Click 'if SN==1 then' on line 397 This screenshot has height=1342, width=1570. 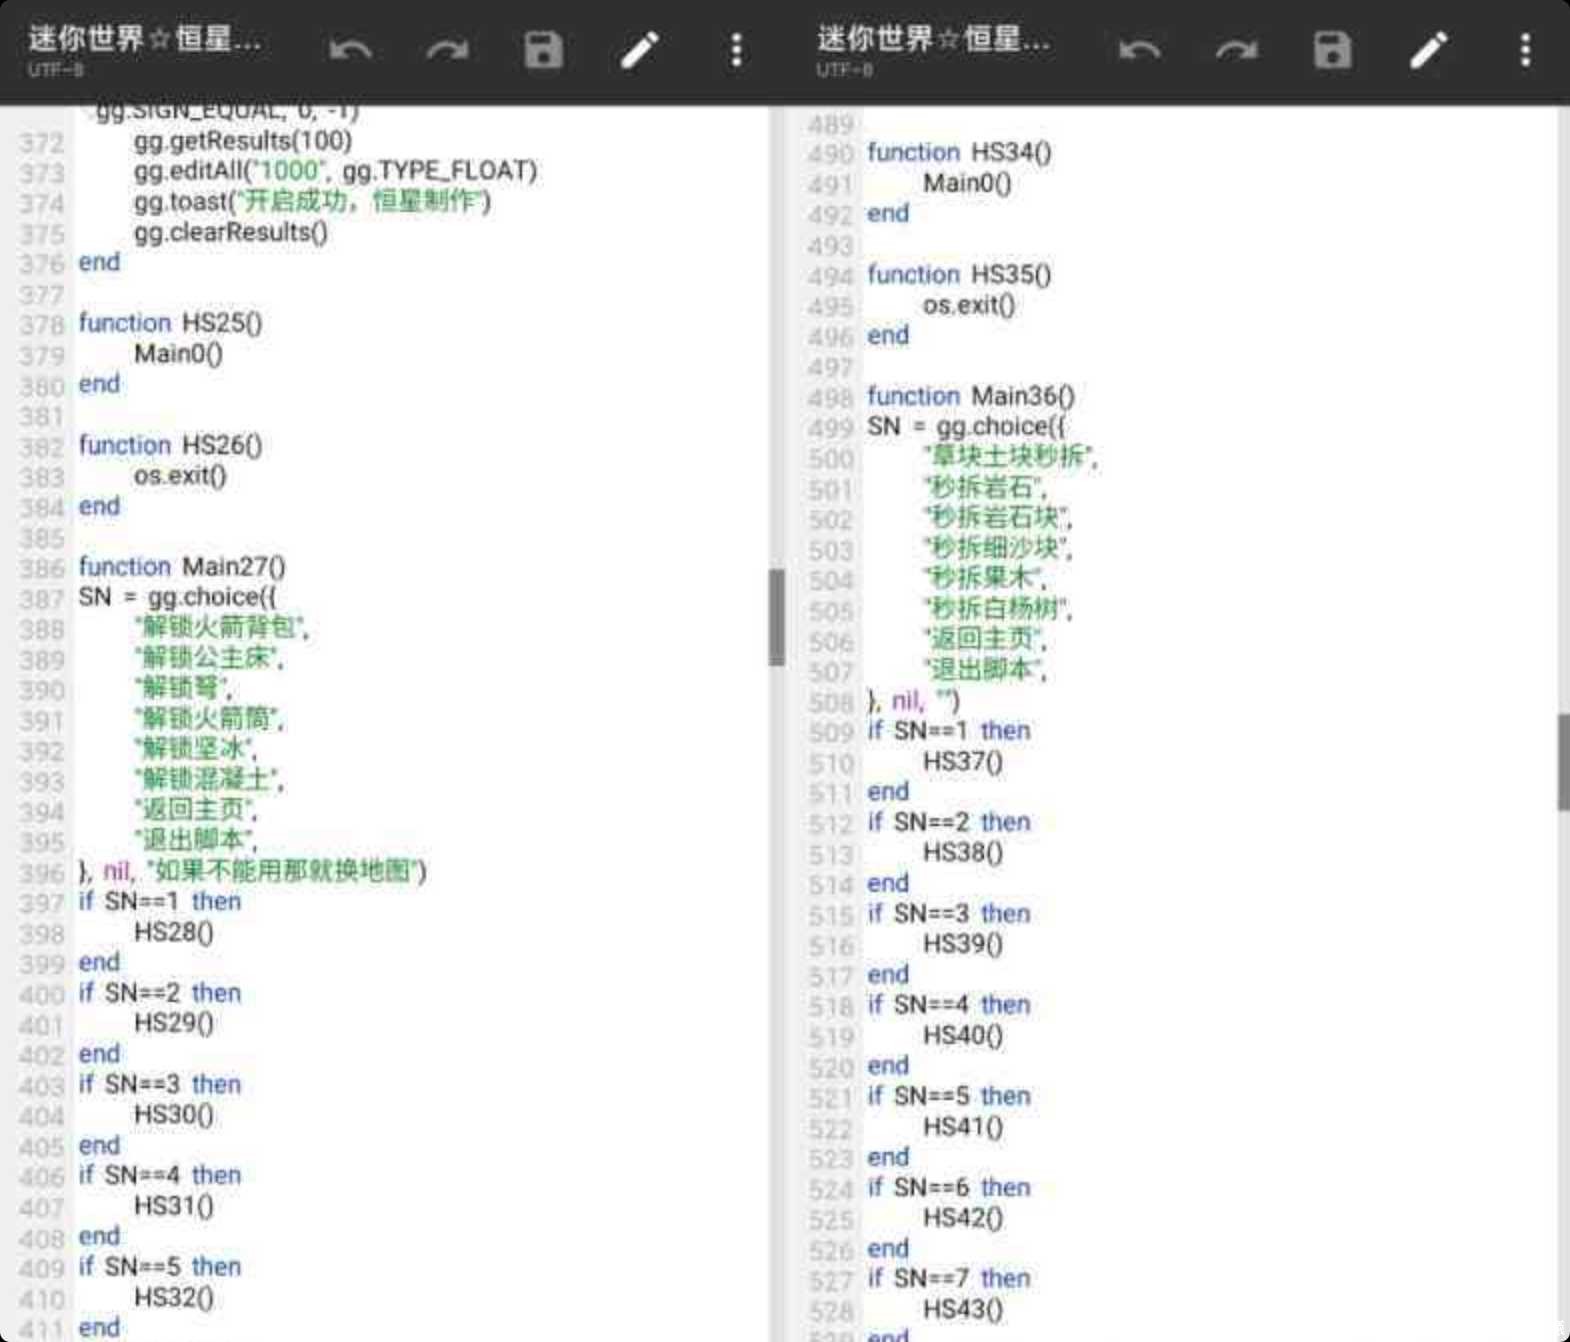click(160, 902)
